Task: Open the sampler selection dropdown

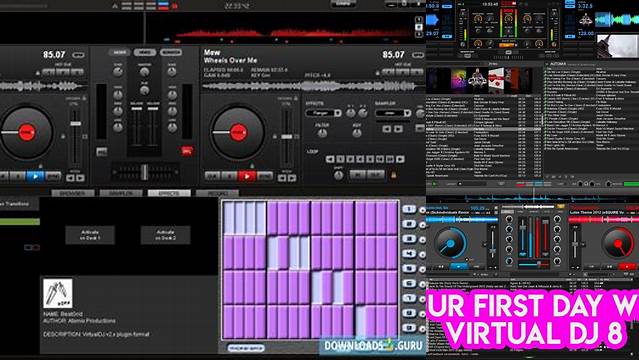Action: 393,113
